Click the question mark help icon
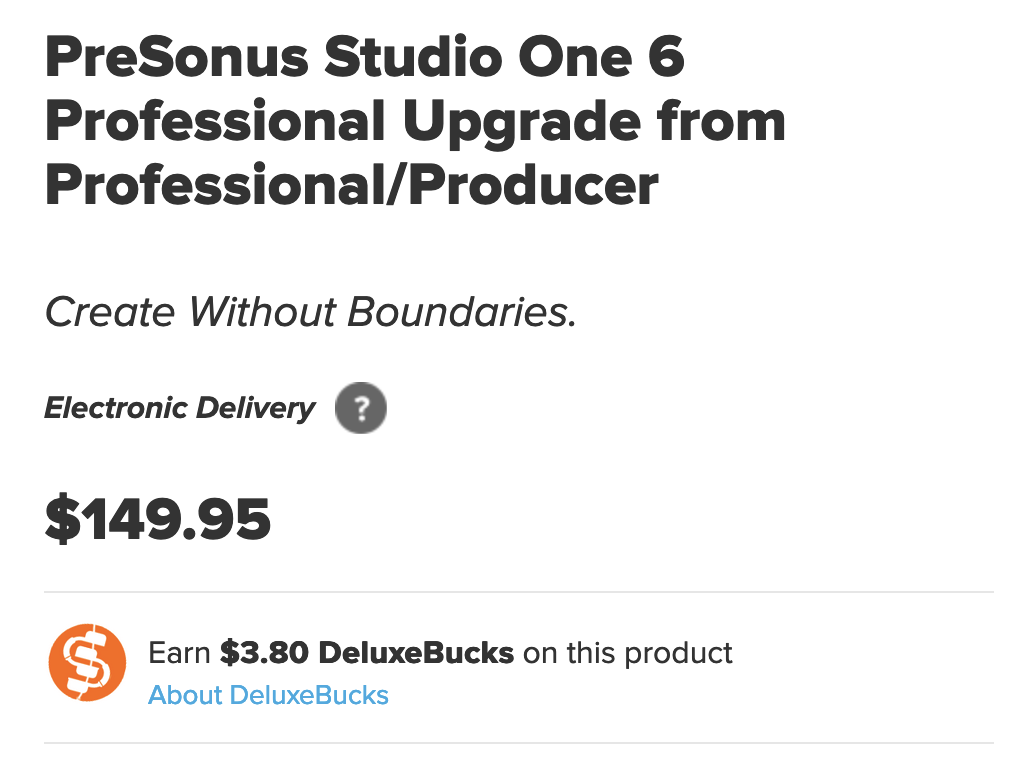The height and width of the screenshot is (766, 1034). [360, 409]
